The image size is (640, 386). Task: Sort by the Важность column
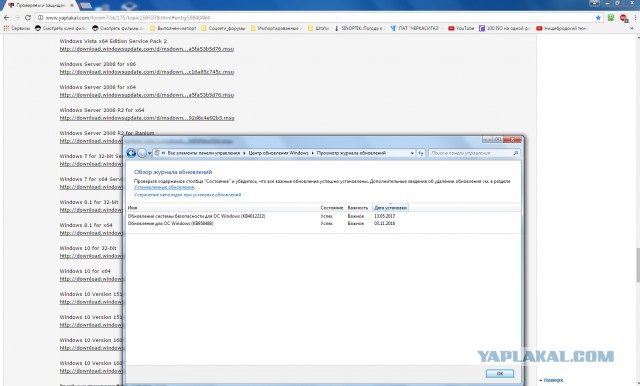click(x=358, y=208)
